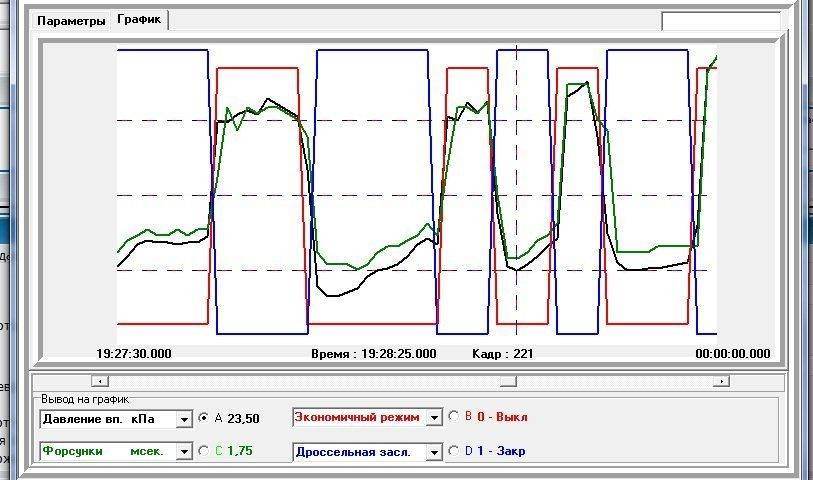
Task: Click the empty text field at top right
Action: 720,21
